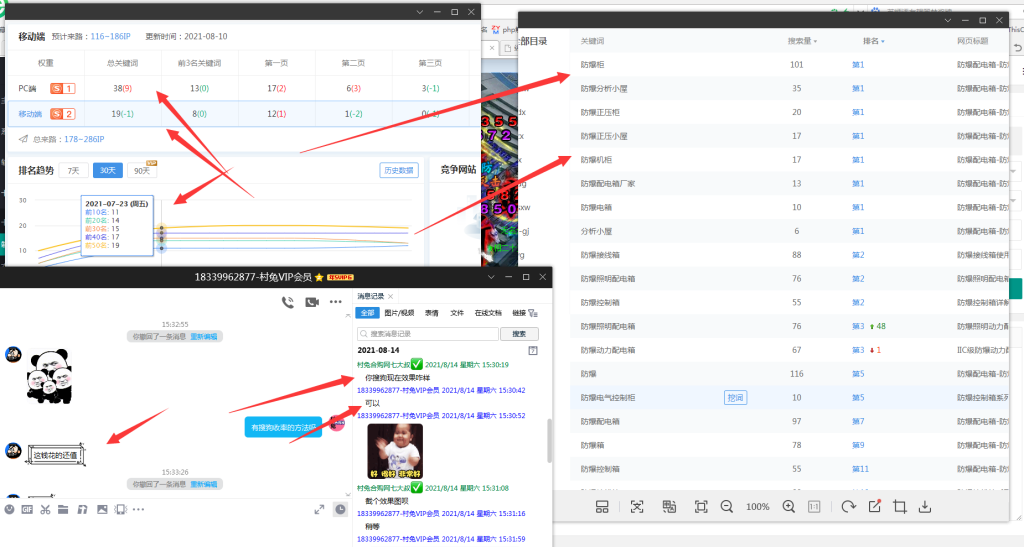
Task: Sort by 排名 column arrow
Action: [883, 42]
